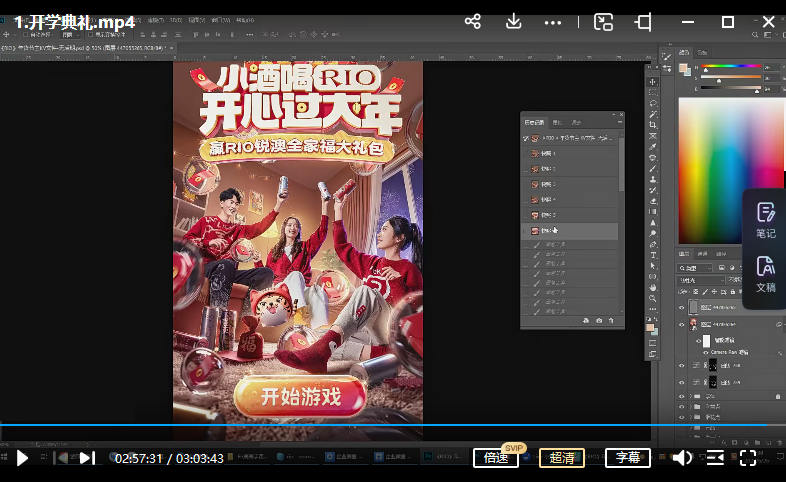Open the playlist icon beside the volume
Screen dimensions: 786x482
pos(715,458)
